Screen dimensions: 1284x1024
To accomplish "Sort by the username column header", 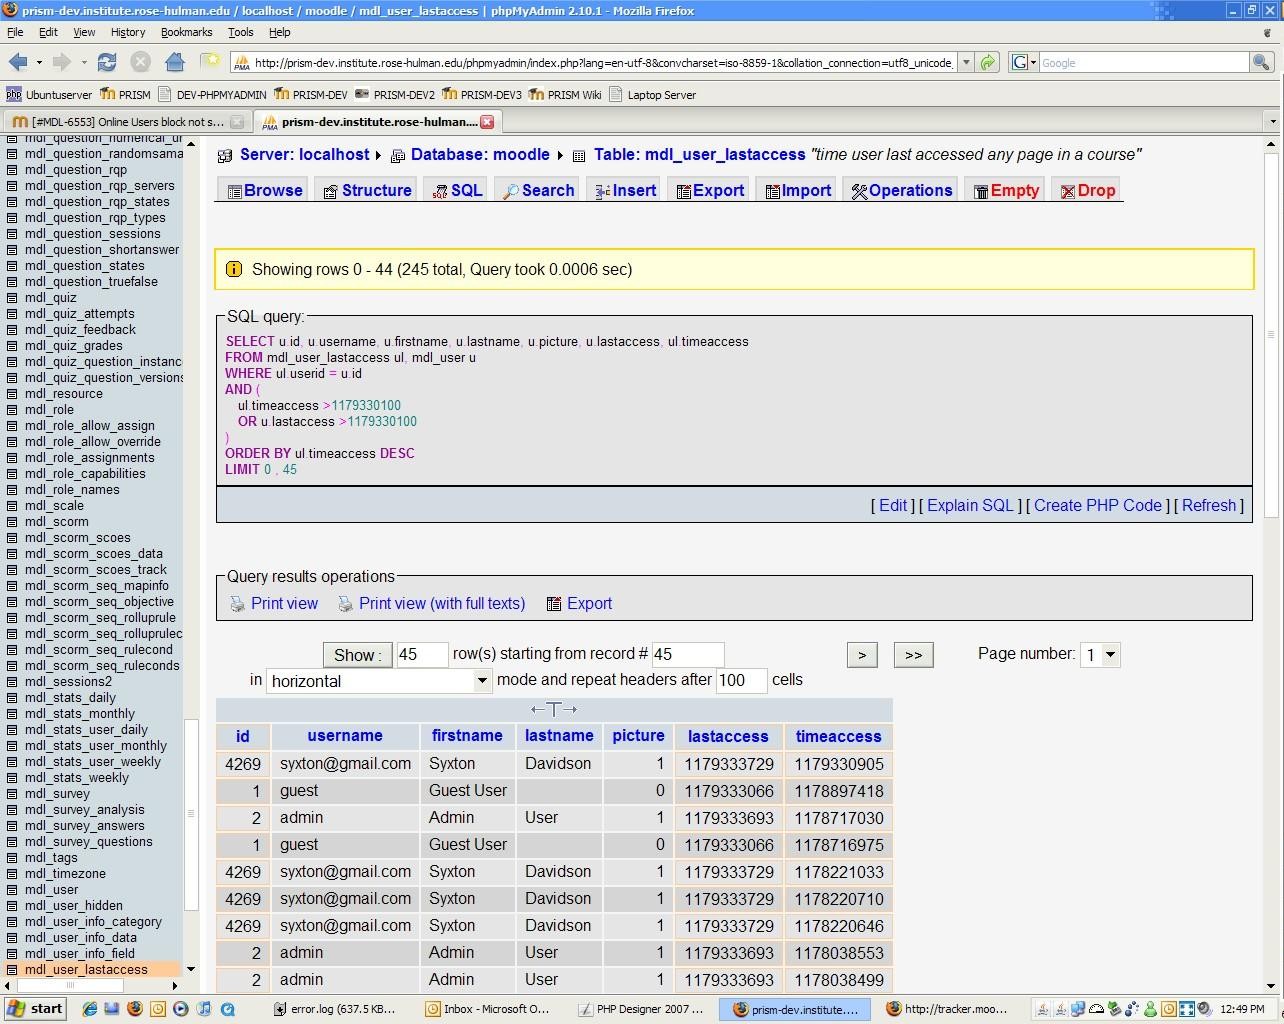I will 345,736.
